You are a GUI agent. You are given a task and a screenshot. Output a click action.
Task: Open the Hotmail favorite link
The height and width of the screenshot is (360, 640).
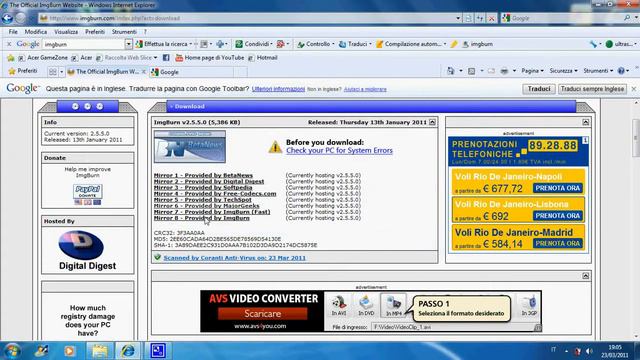[x=263, y=58]
